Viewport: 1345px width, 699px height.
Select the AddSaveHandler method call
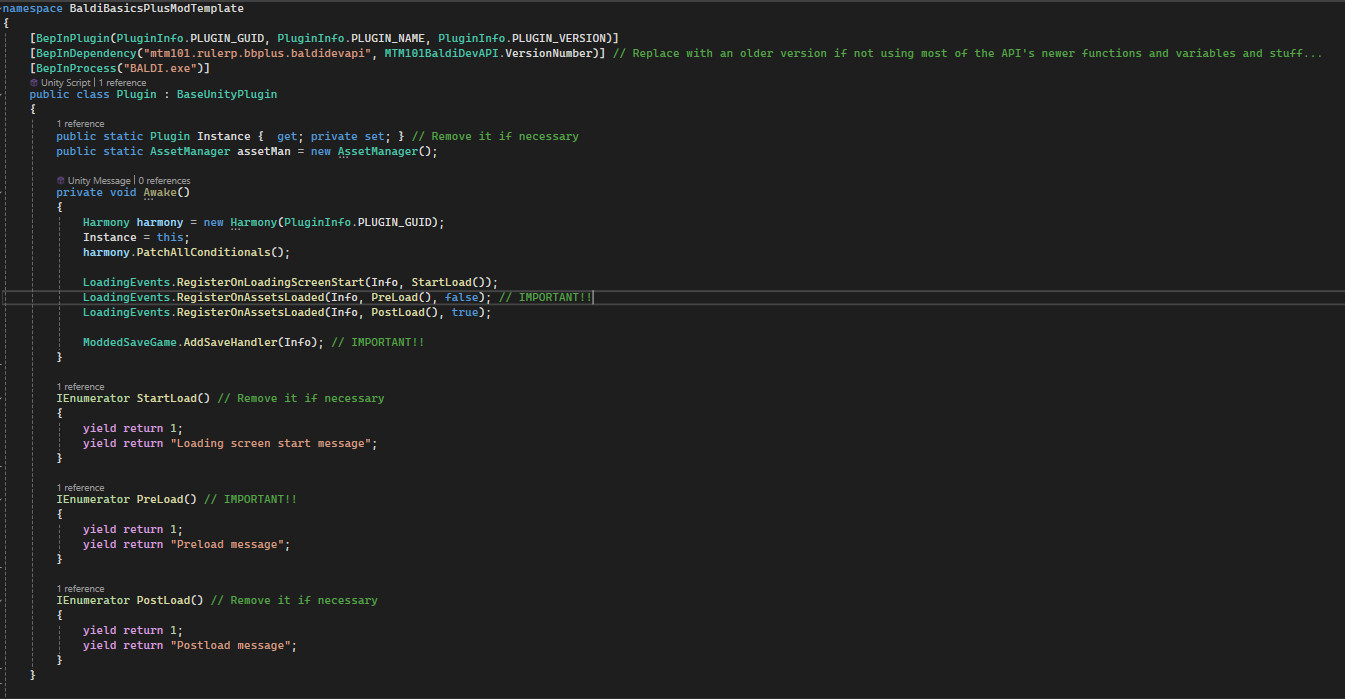(243, 342)
